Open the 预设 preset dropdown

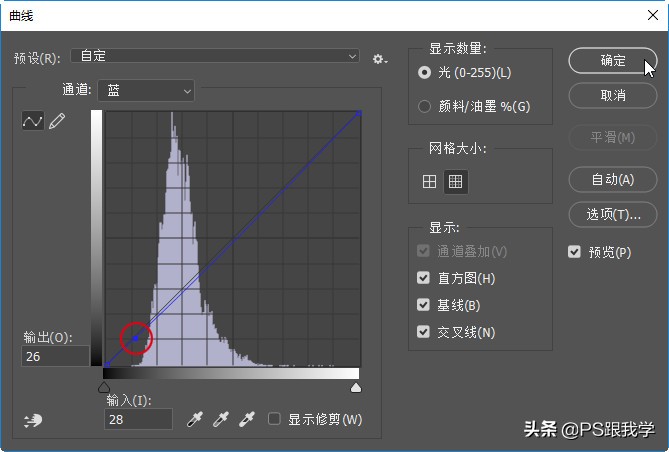click(x=214, y=57)
